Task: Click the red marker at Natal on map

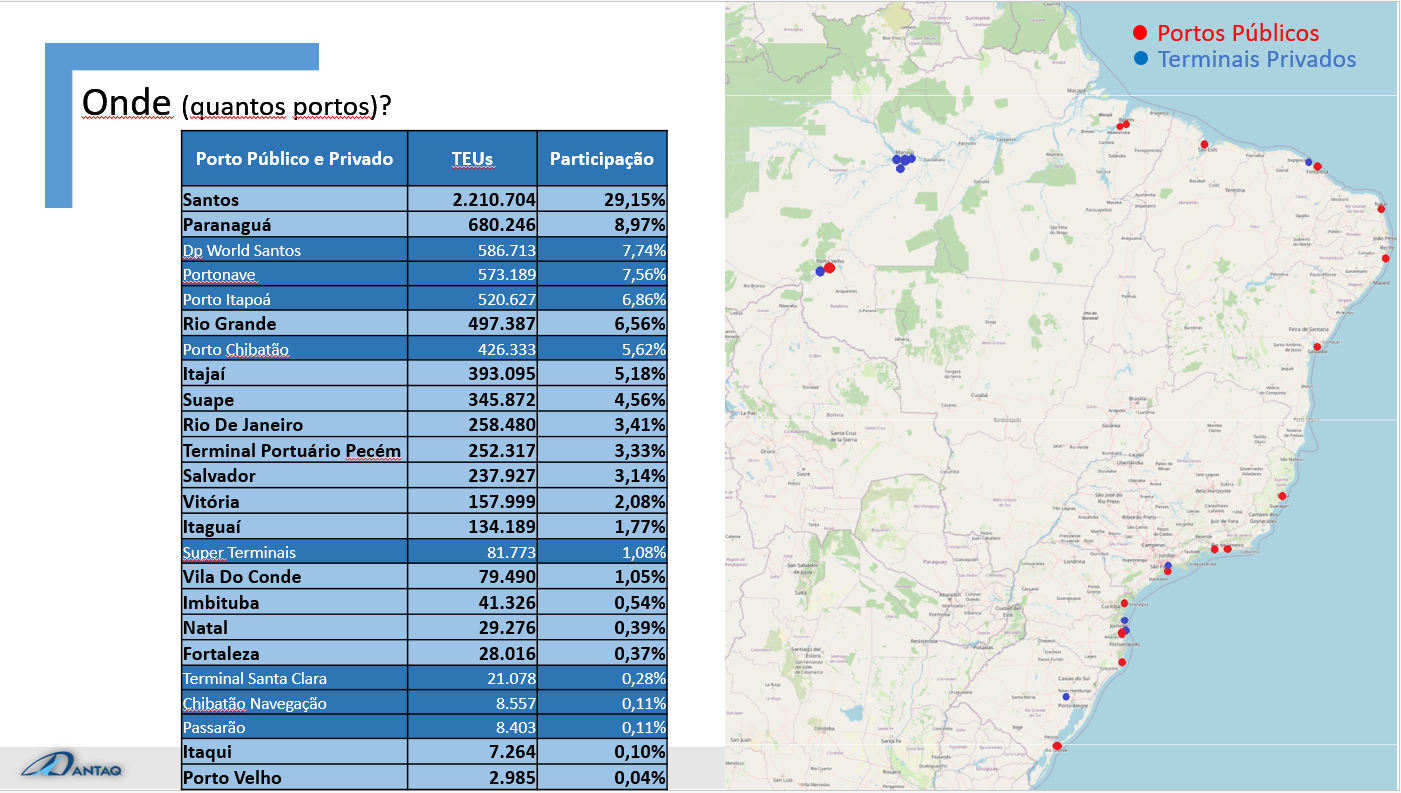Action: [1381, 209]
